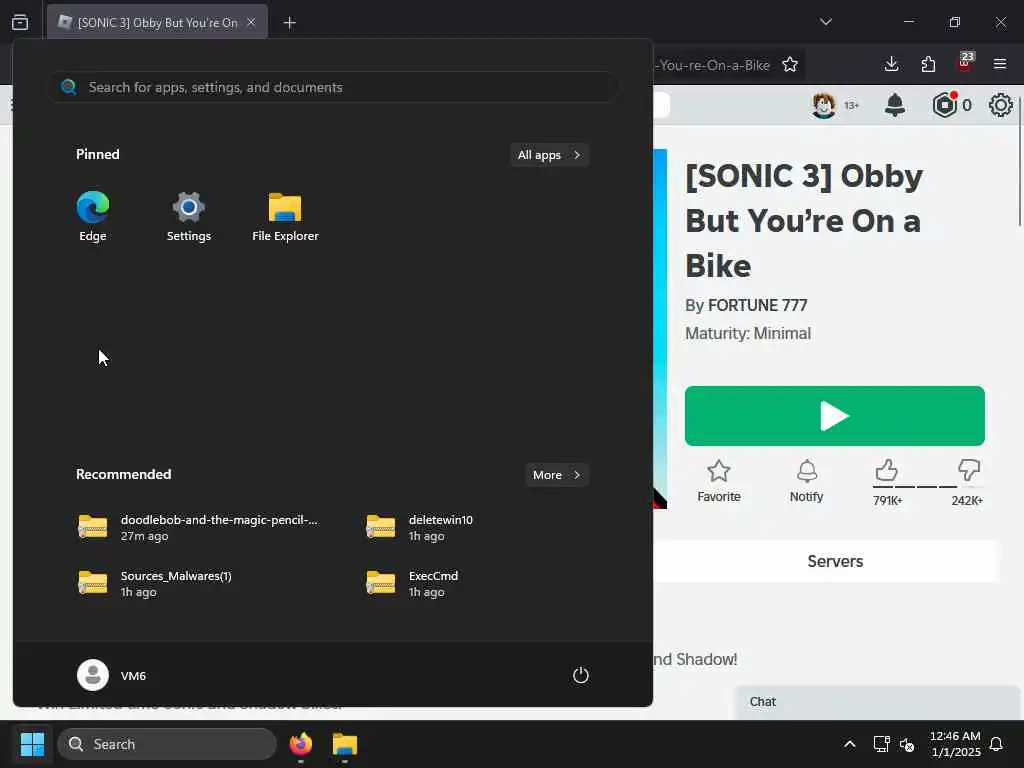
Task: Open the Firefox extensions menu
Action: [x=928, y=64]
